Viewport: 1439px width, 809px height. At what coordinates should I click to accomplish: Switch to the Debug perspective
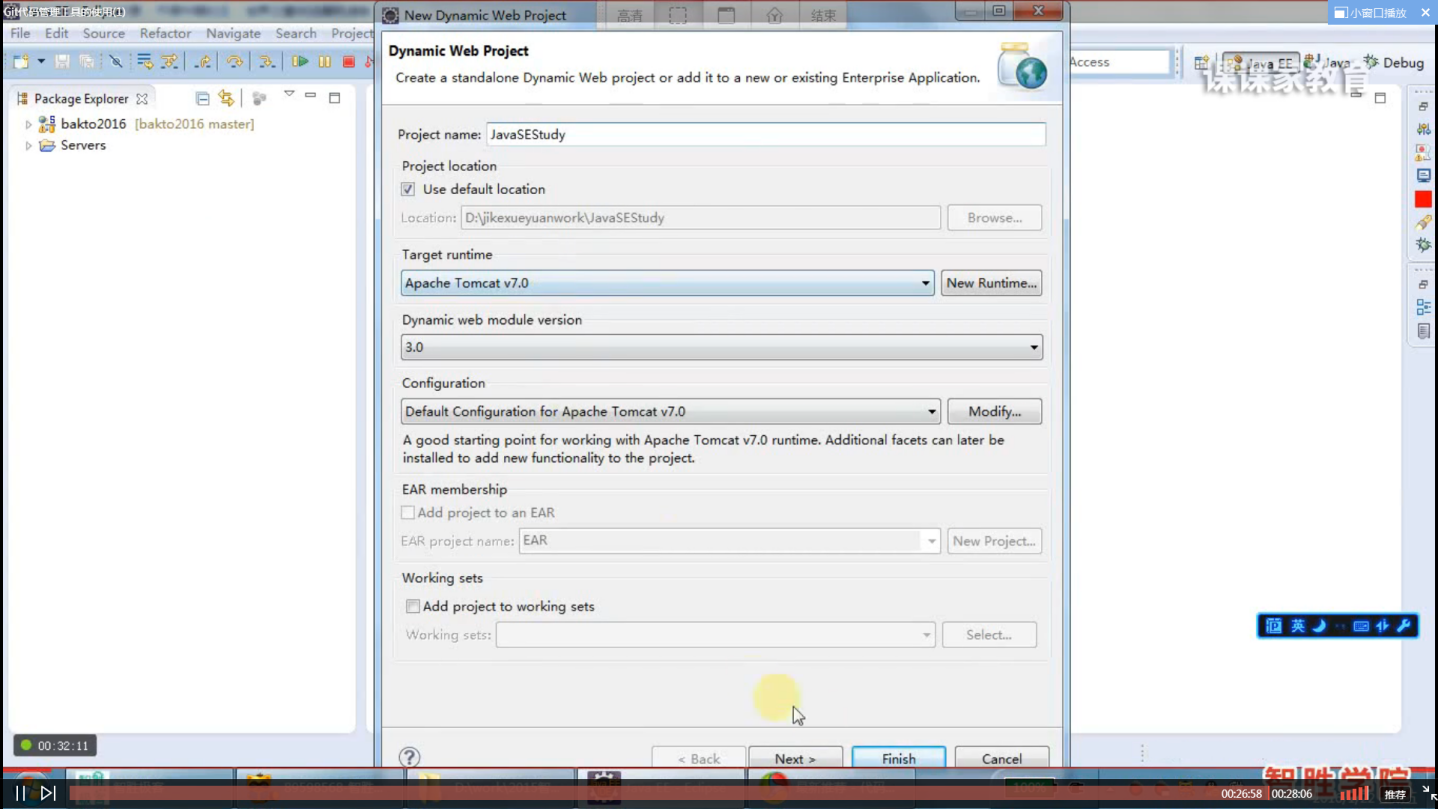click(x=1394, y=62)
